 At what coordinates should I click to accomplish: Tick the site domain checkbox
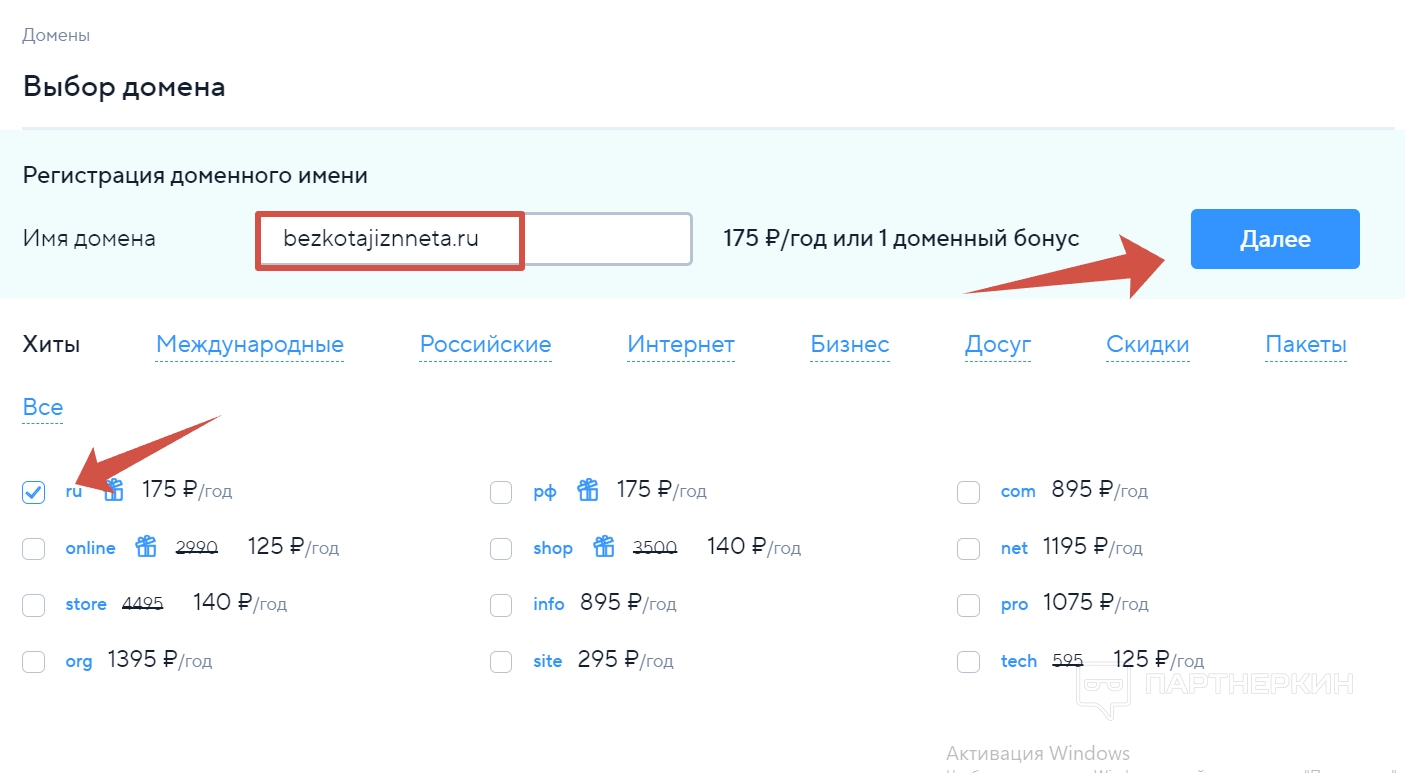tap(501, 662)
